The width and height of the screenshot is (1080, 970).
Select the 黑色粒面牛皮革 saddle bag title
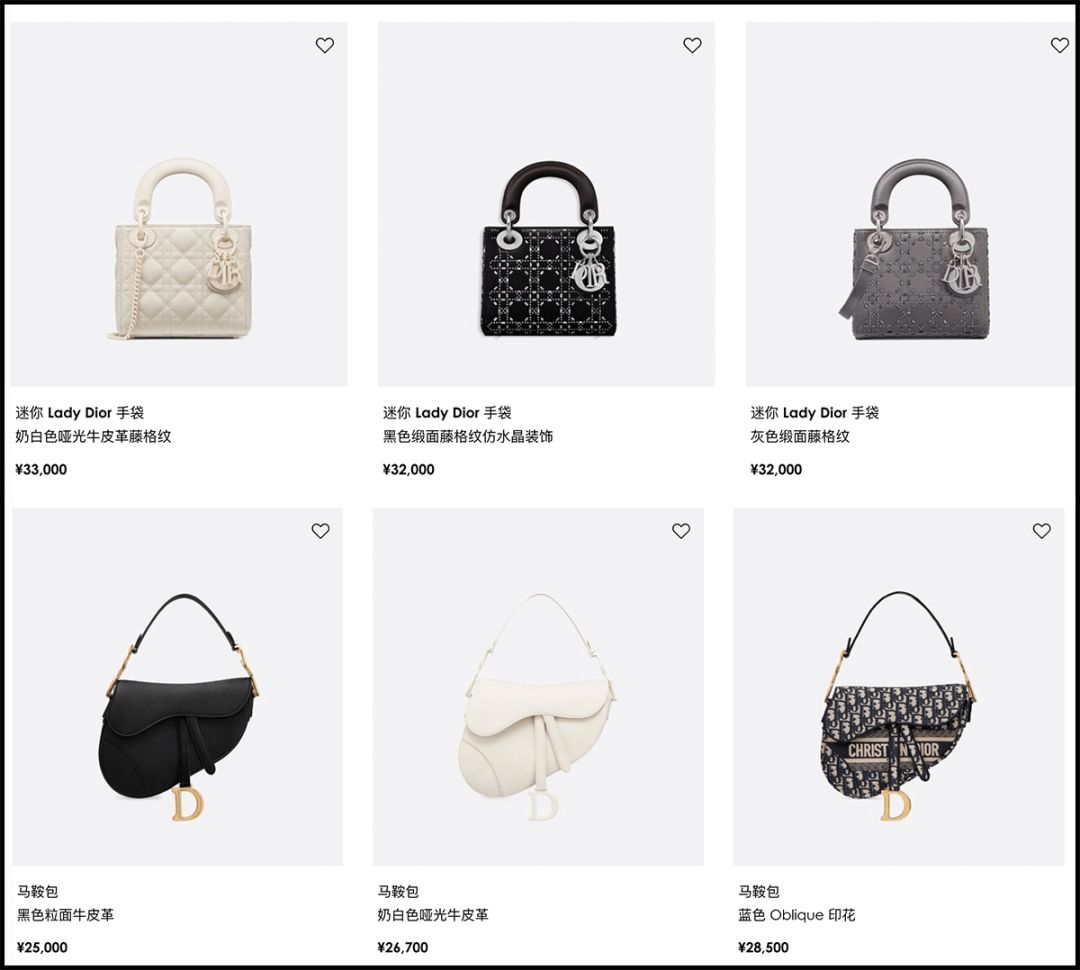coord(65,915)
